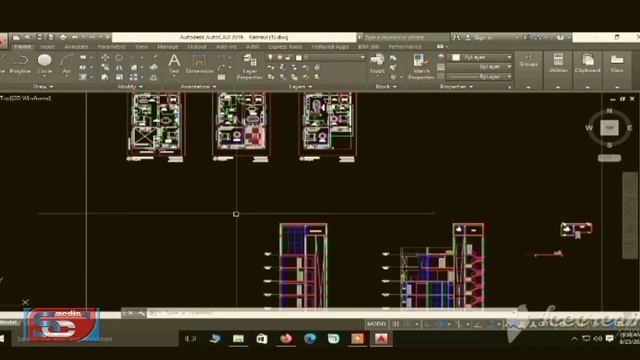
Task: Click the Mirror tool icon
Action: tap(119, 67)
